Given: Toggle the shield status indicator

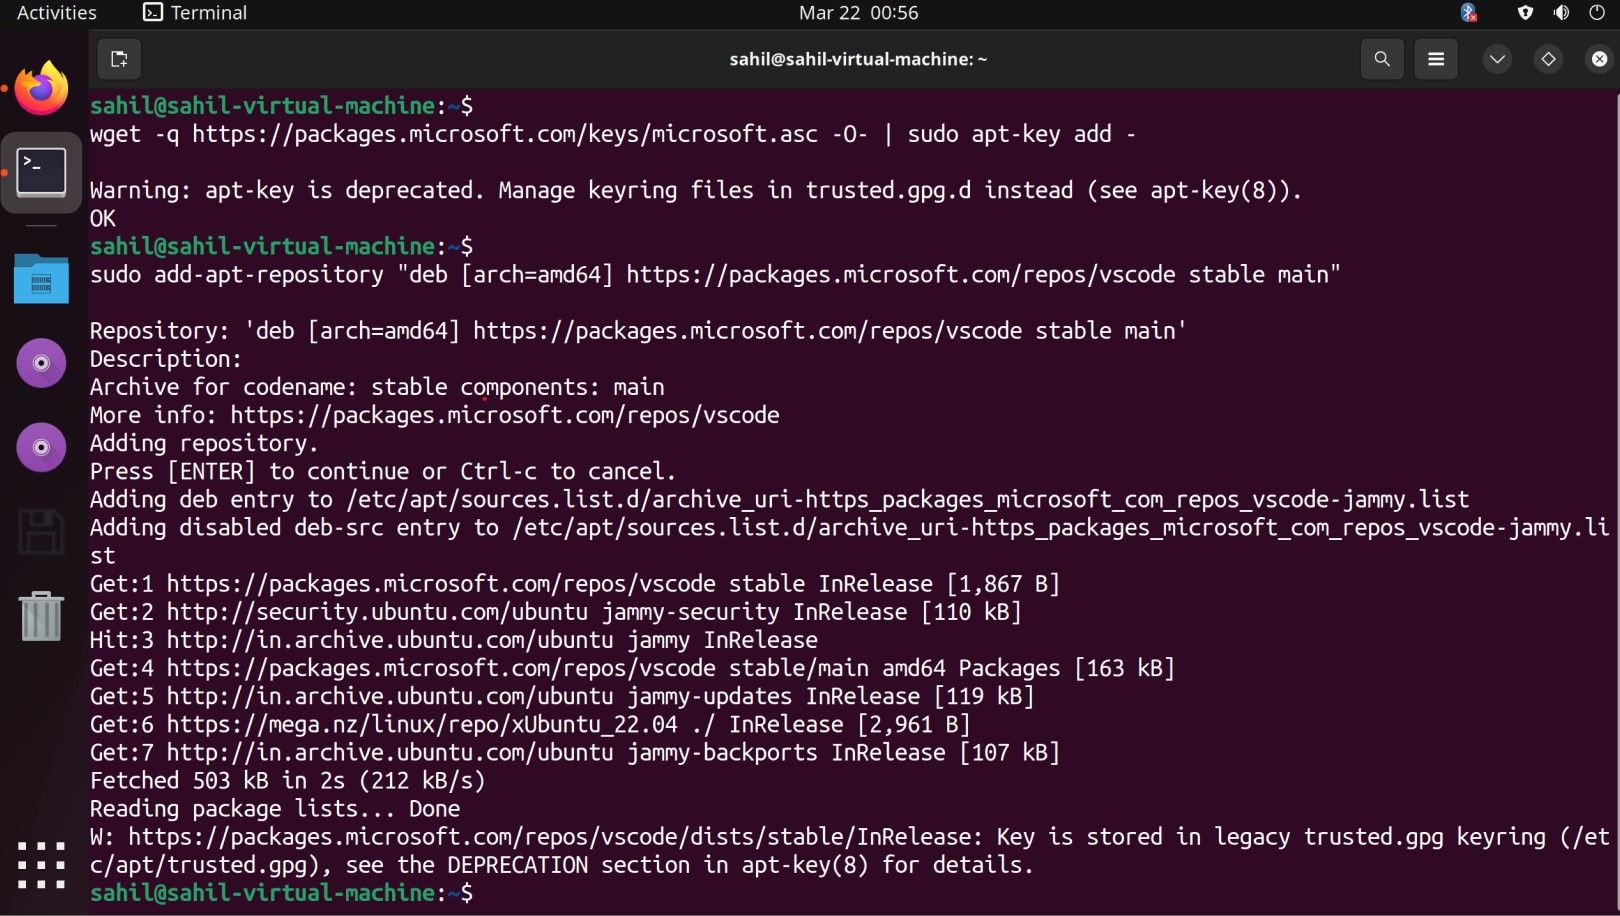Looking at the screenshot, I should click(1524, 12).
